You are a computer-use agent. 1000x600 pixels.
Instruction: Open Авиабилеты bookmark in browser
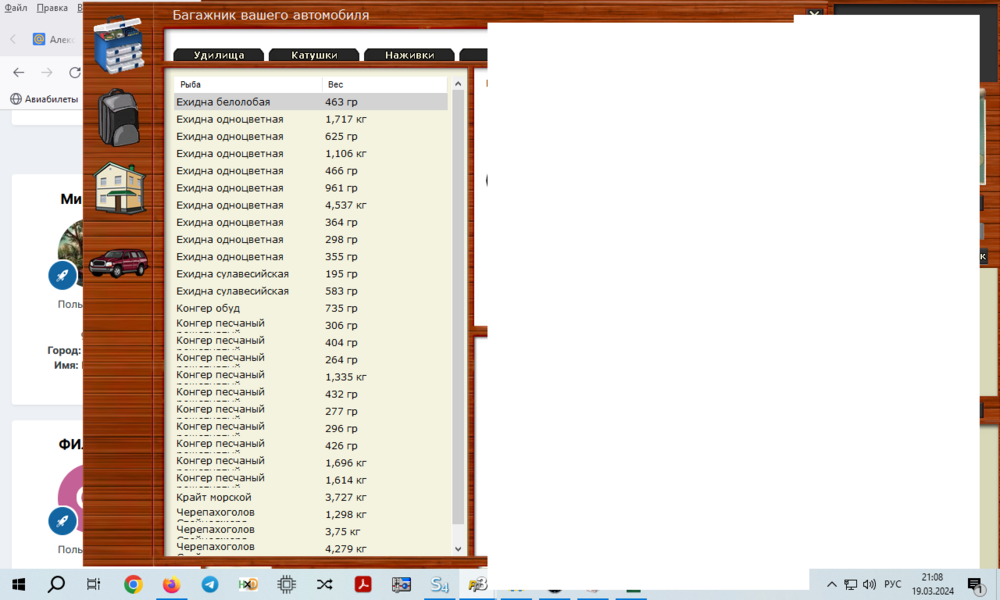pyautogui.click(x=45, y=99)
